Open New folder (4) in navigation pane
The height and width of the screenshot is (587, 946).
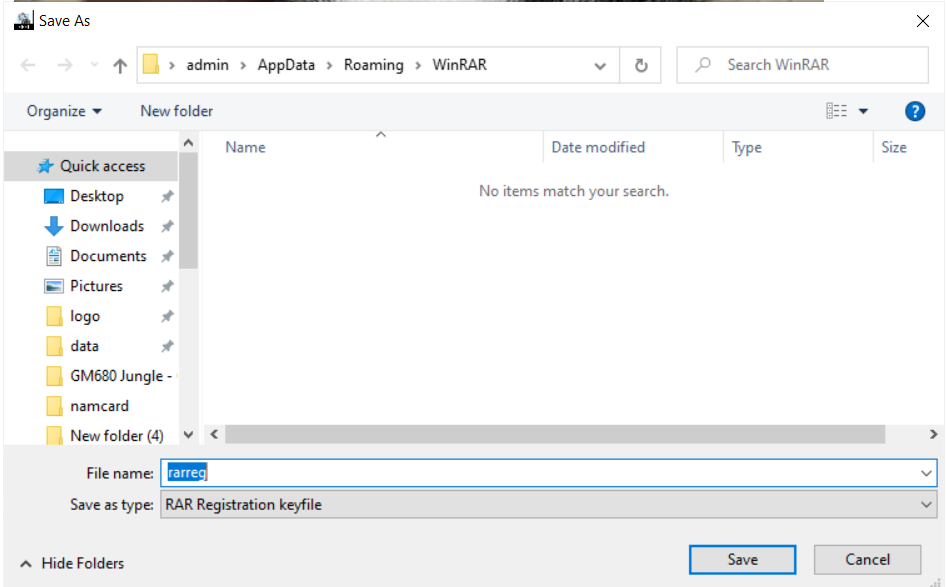click(116, 436)
